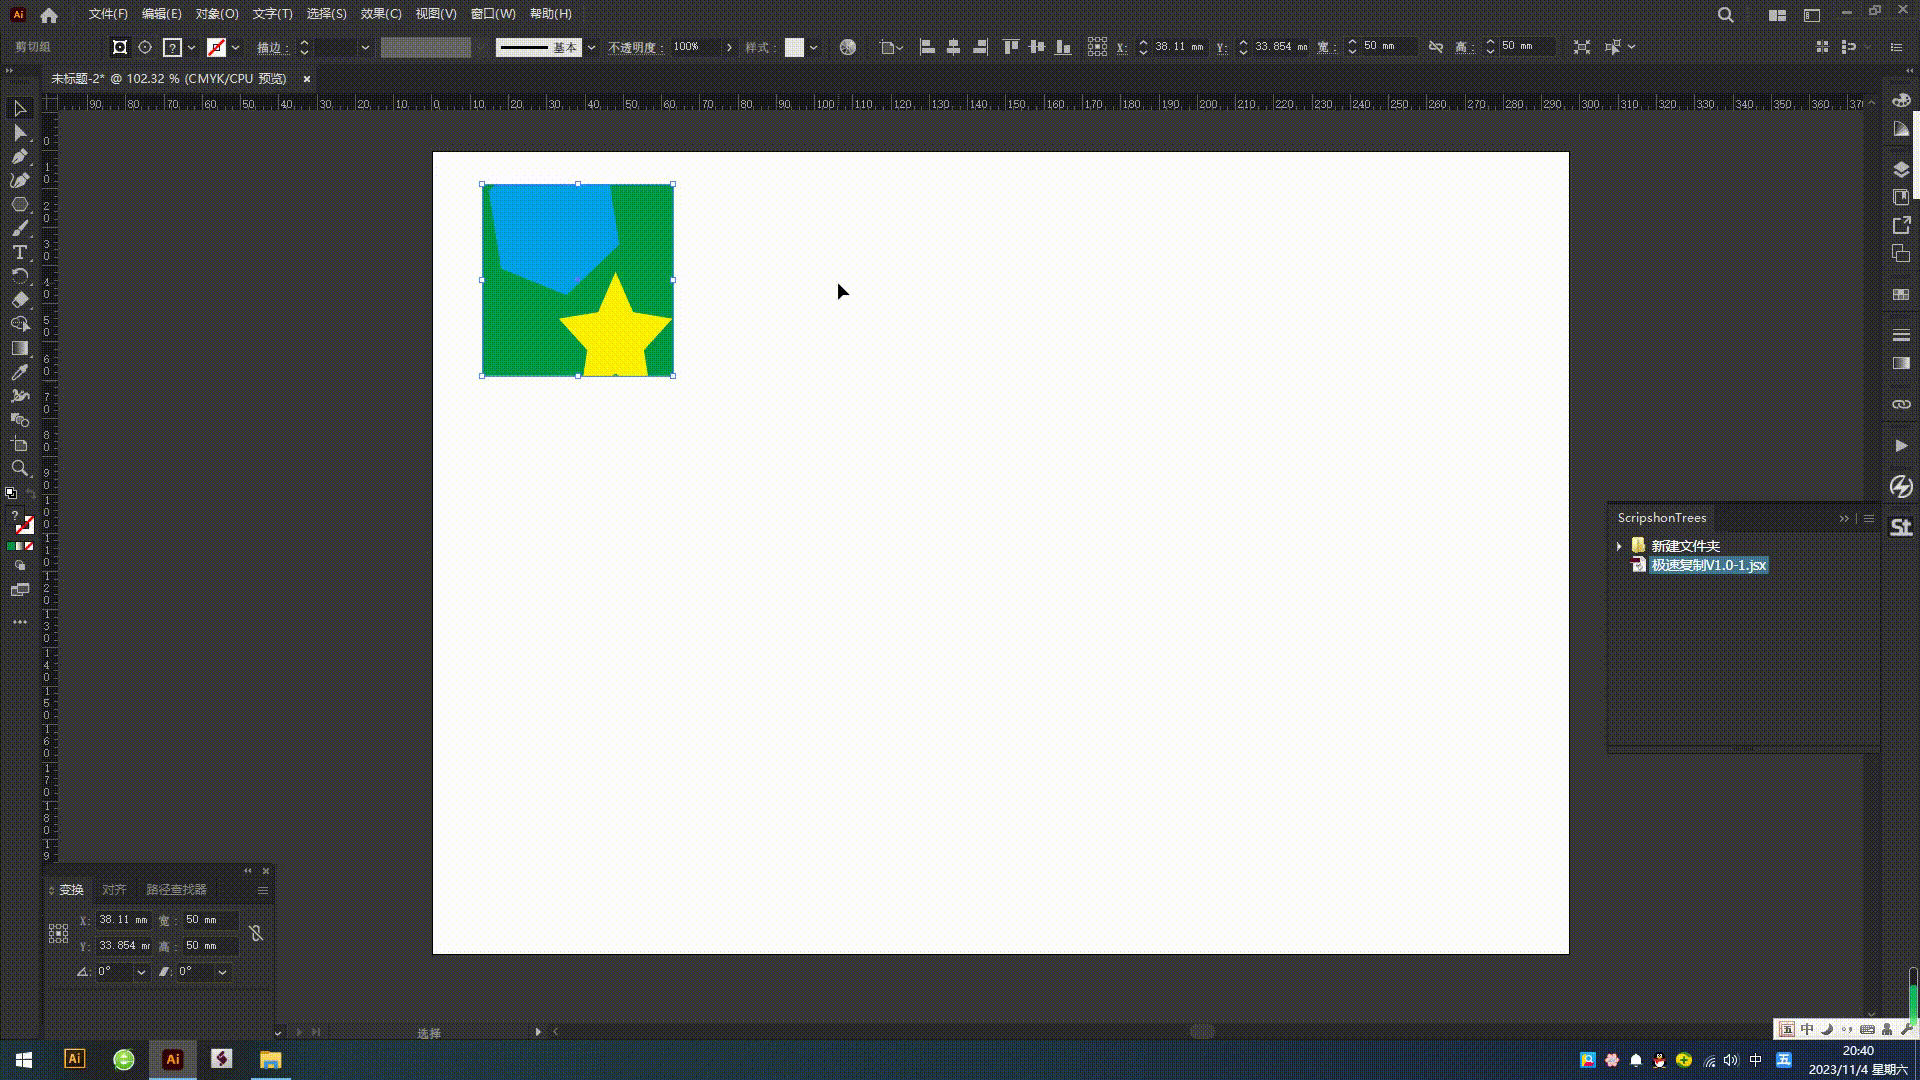The width and height of the screenshot is (1920, 1080).
Task: Click the Home icon in top bar
Action: [49, 15]
